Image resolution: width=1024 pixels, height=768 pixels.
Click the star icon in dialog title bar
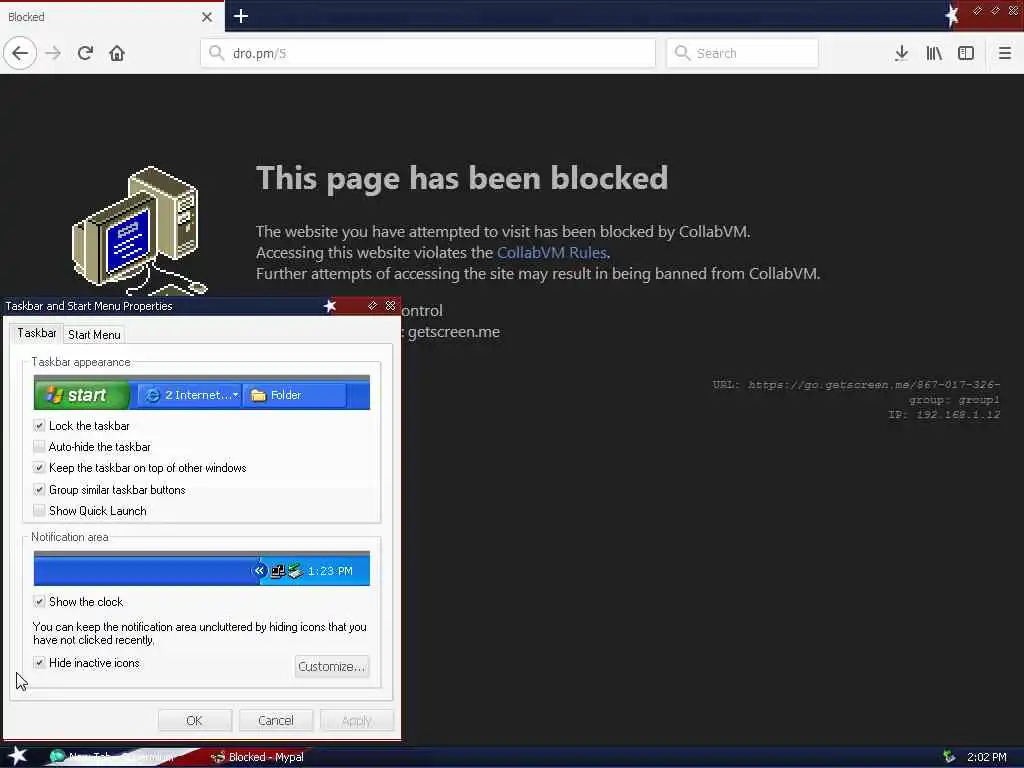tap(330, 306)
